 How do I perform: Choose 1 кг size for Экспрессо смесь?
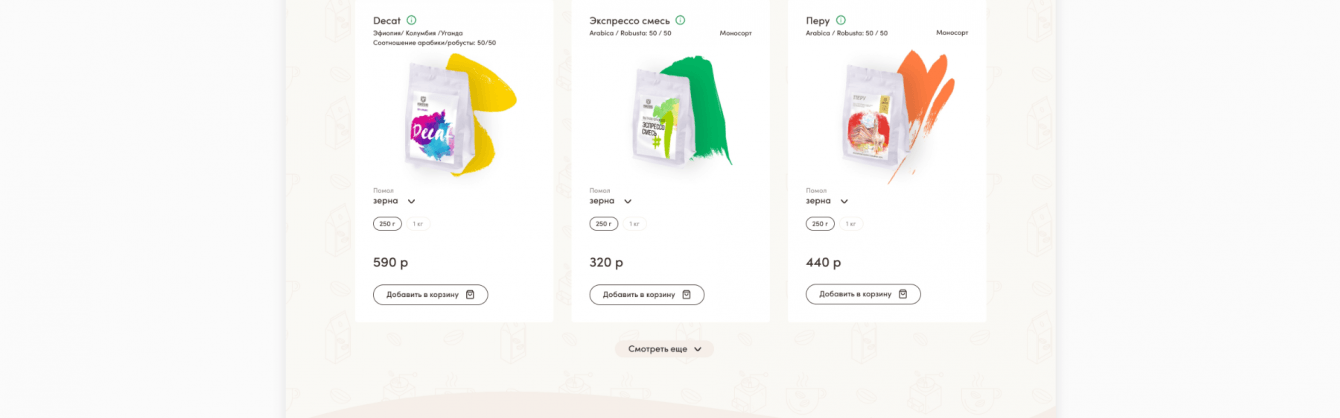pos(634,224)
